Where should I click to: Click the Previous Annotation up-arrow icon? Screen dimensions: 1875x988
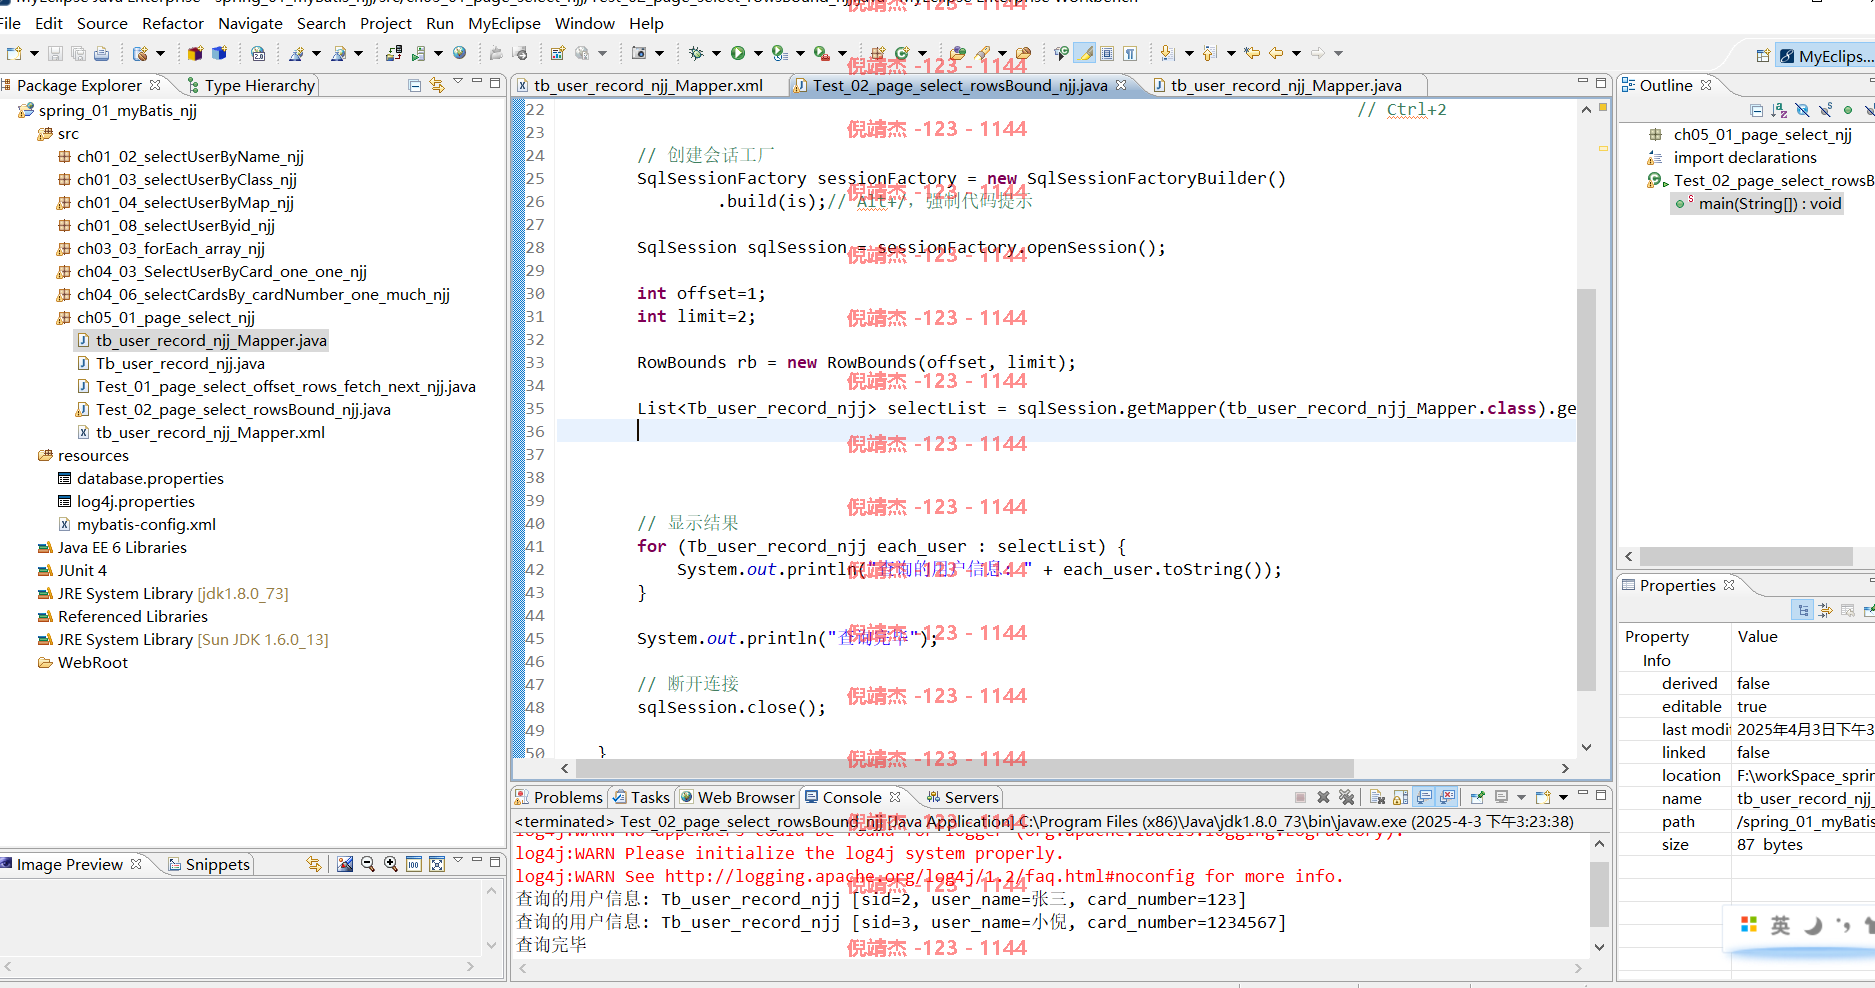tap(1209, 53)
